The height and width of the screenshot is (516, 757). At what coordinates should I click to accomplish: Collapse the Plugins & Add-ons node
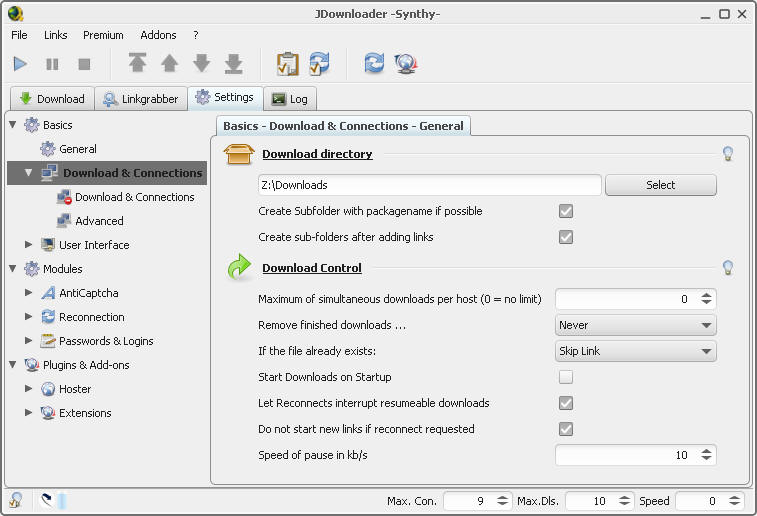tap(13, 364)
